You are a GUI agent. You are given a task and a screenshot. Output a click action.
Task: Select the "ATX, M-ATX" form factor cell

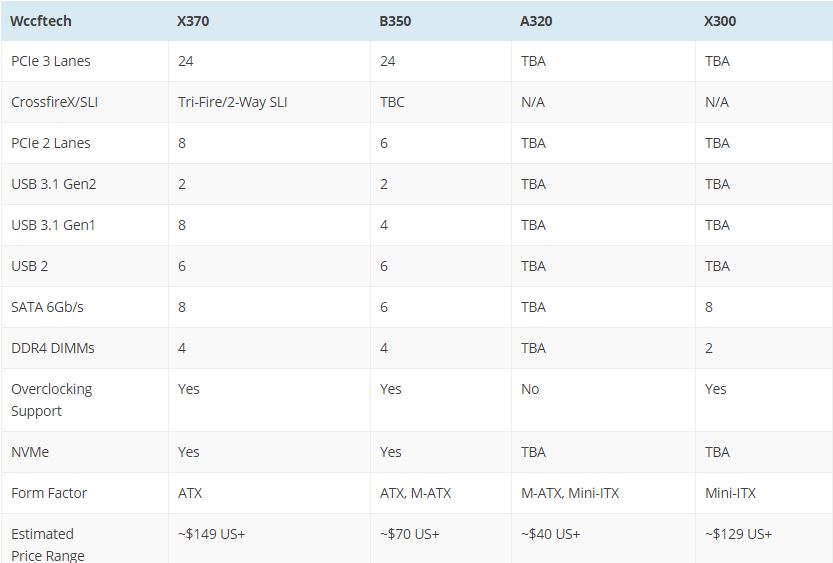pyautogui.click(x=415, y=493)
